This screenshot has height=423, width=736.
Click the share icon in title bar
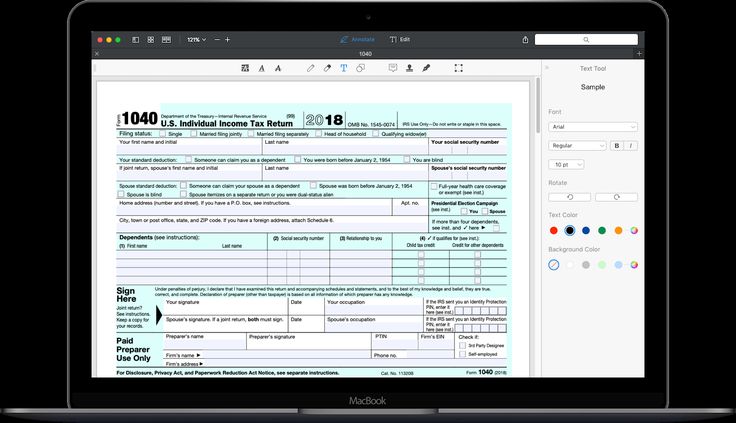(525, 39)
